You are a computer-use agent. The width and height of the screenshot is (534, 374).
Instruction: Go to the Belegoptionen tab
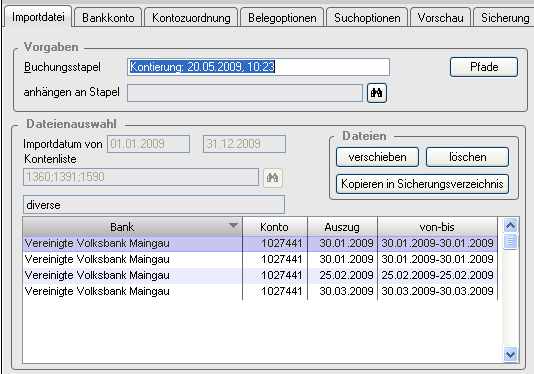point(282,18)
